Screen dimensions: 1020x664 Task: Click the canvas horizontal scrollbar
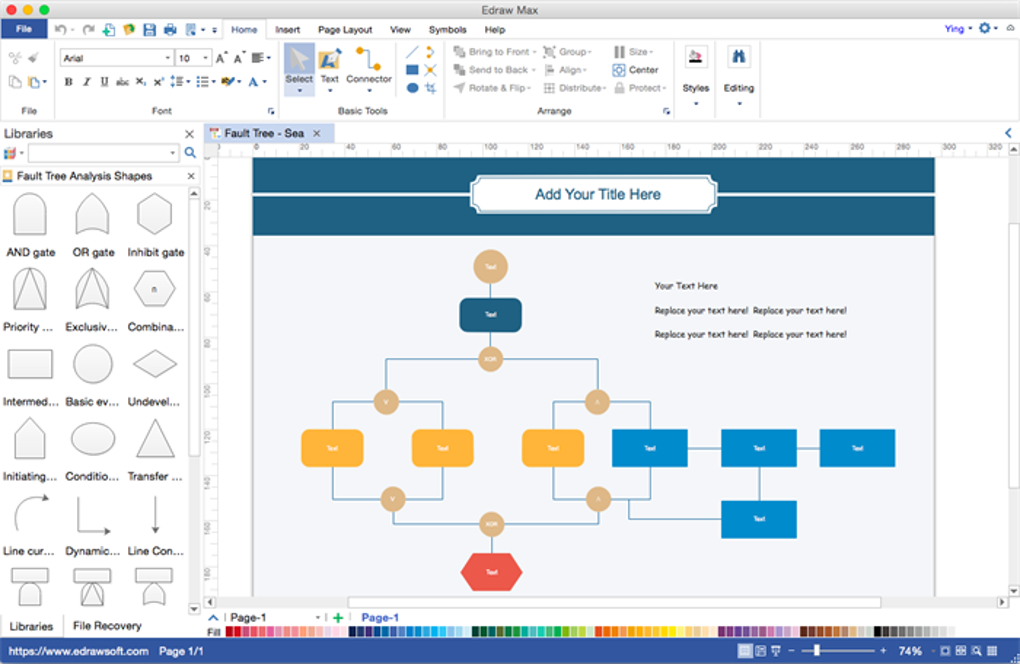pos(613,602)
